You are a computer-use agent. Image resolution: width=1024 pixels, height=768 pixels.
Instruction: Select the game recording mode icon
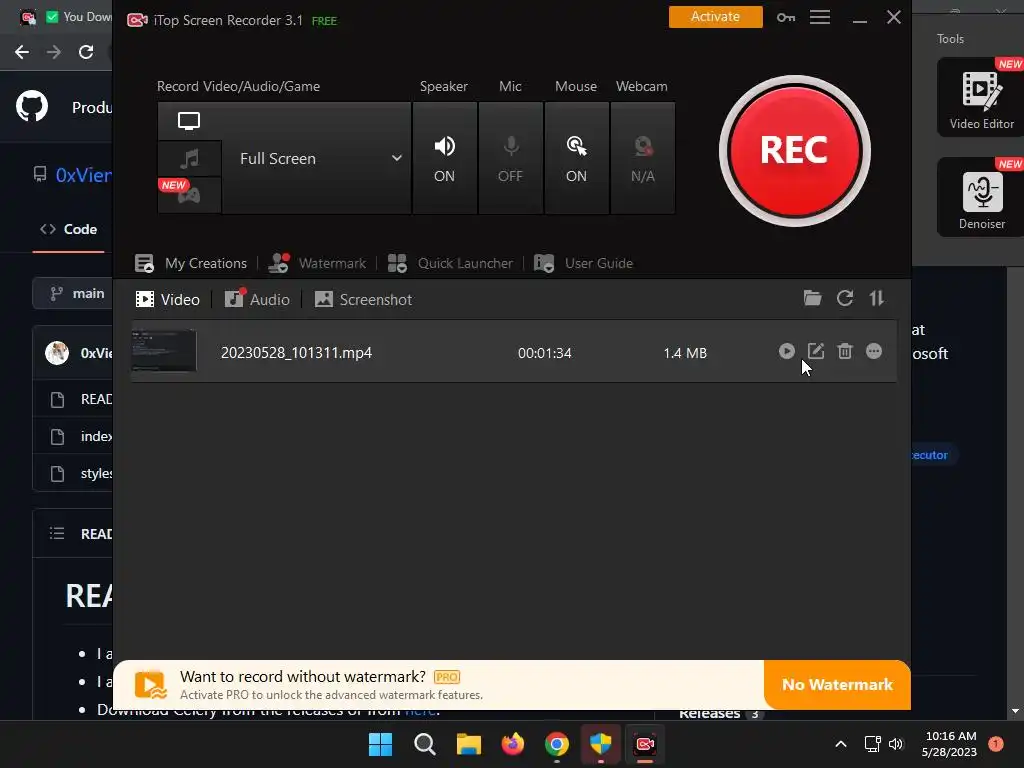(189, 195)
